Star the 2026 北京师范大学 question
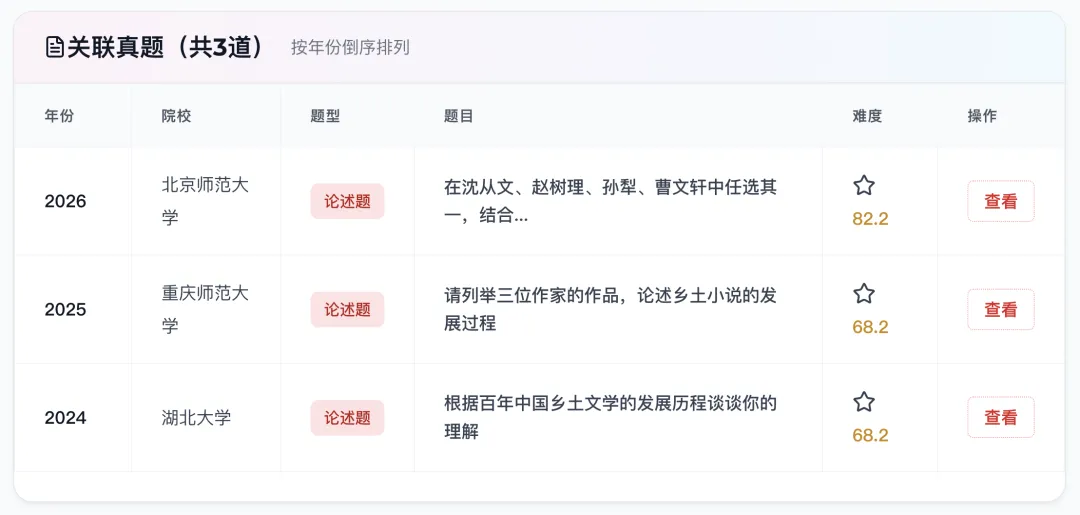Image resolution: width=1080 pixels, height=515 pixels. (864, 185)
